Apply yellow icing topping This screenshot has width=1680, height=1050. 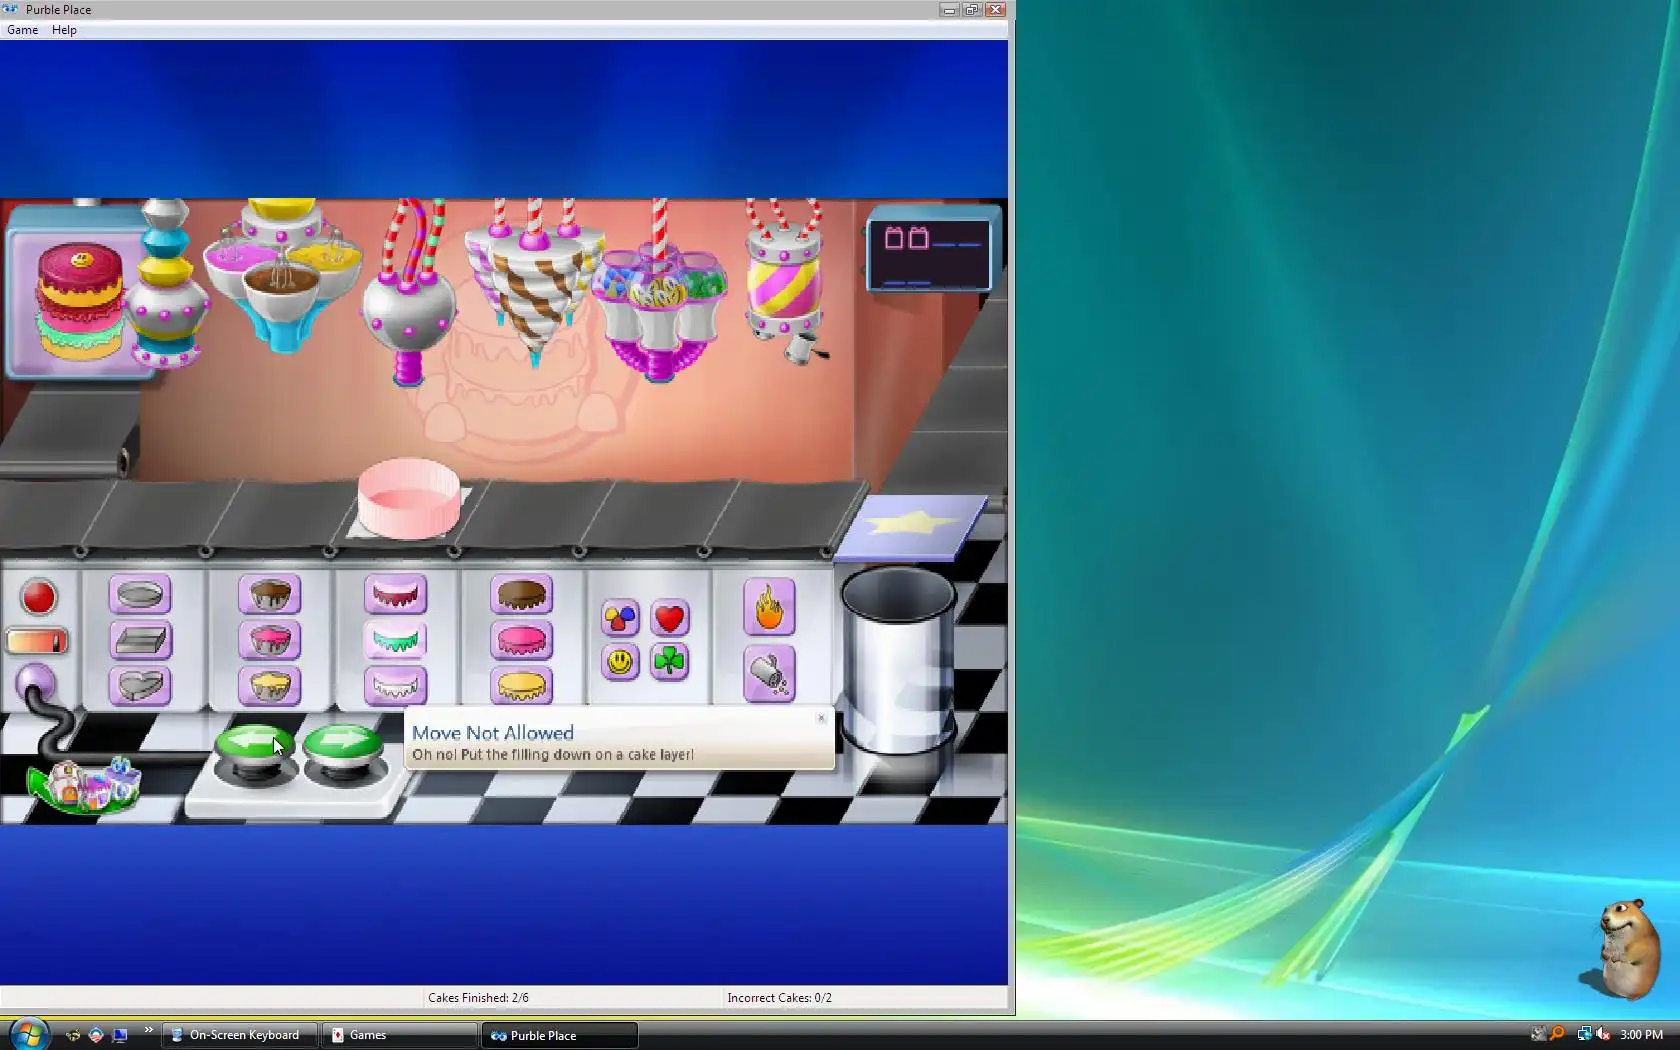pyautogui.click(x=522, y=686)
